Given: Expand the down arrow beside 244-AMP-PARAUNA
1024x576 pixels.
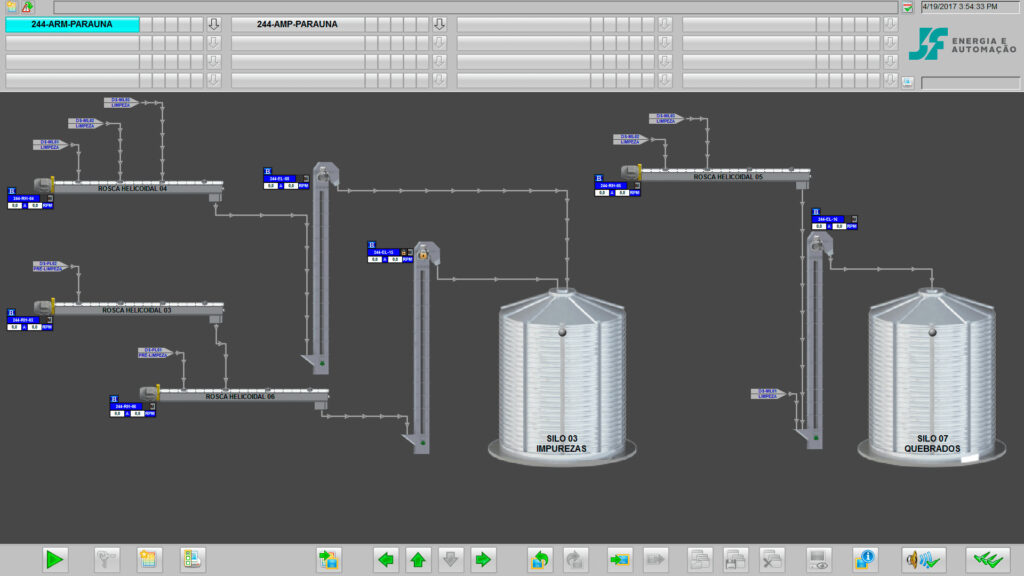Looking at the screenshot, I should click(x=440, y=24).
